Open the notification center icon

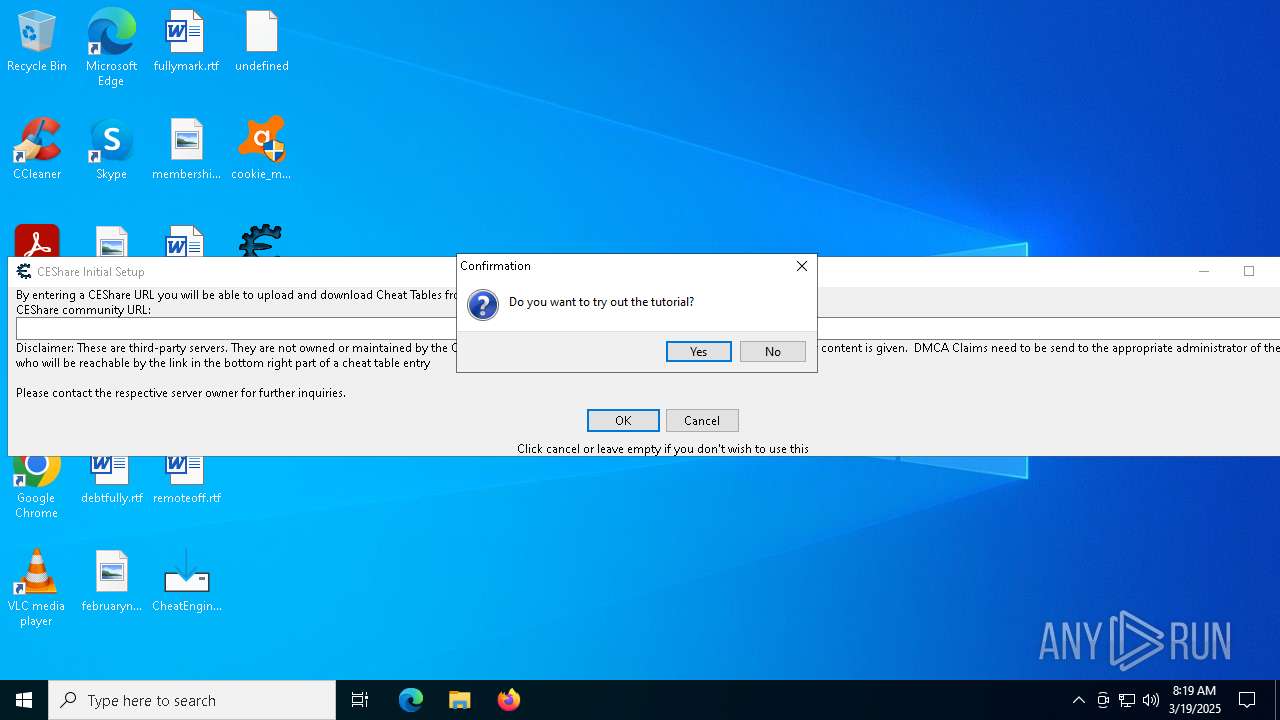tap(1247, 700)
